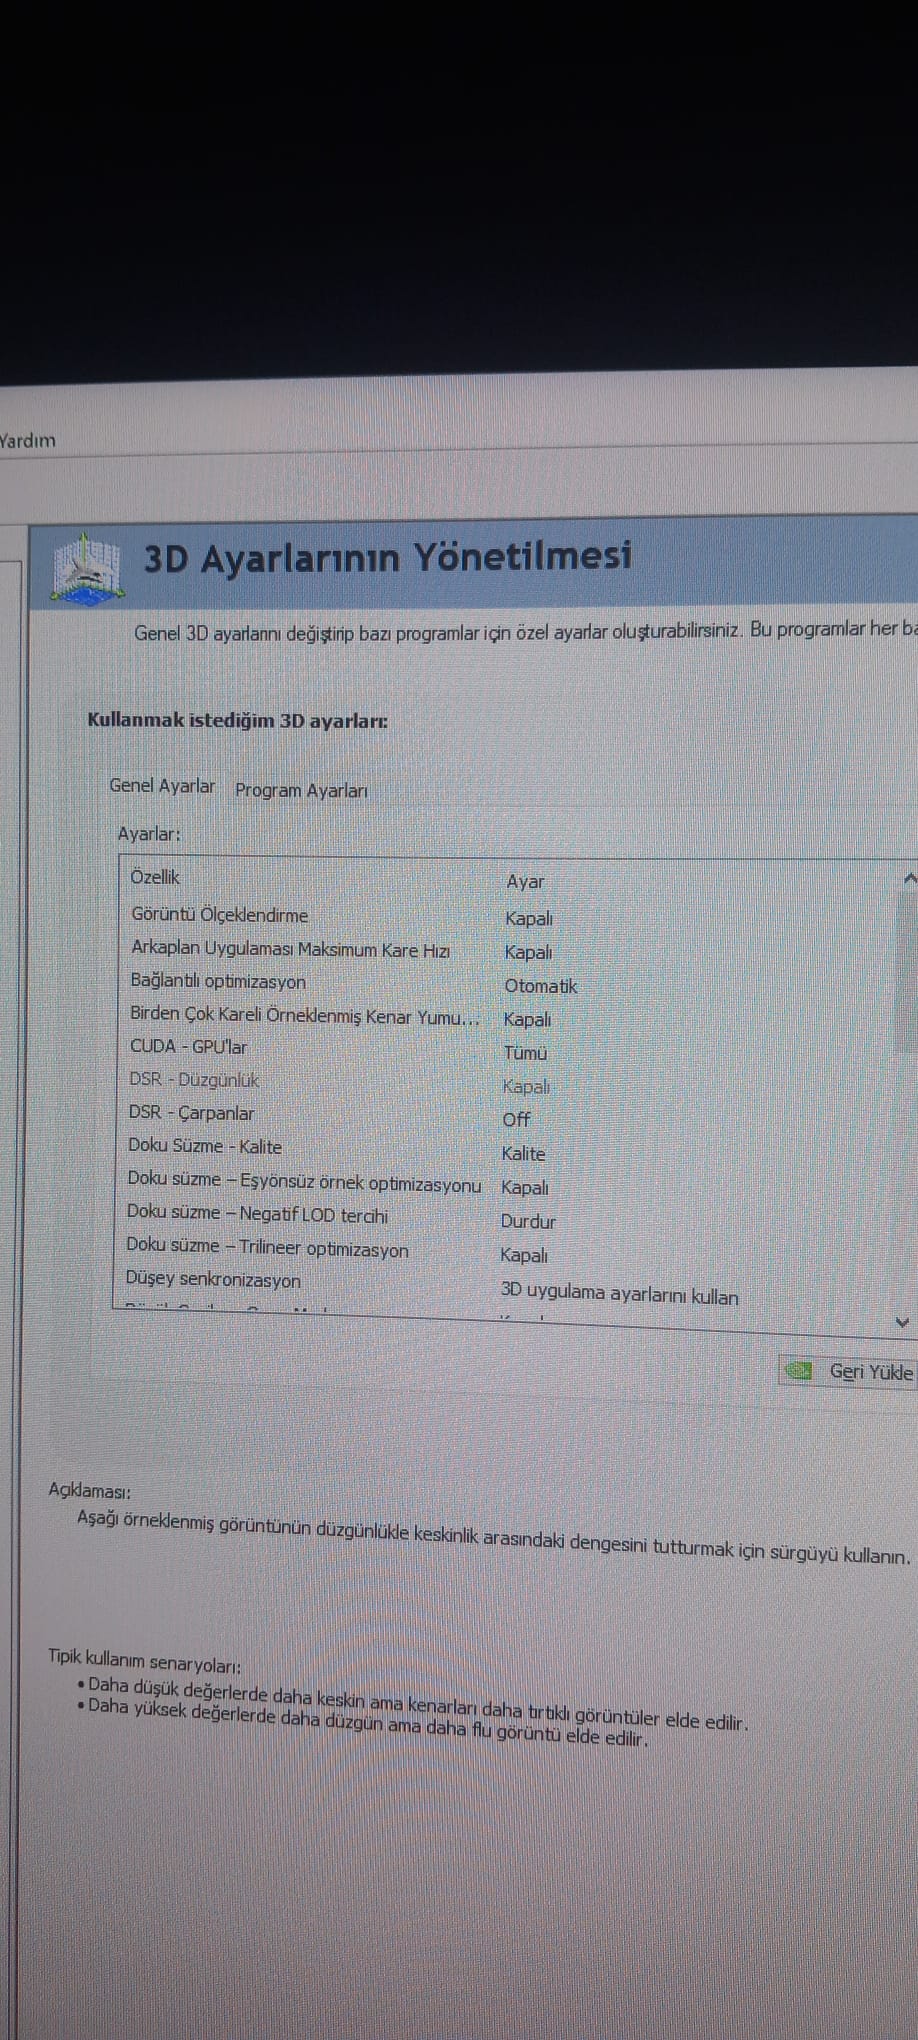918x2040 pixels.
Task: Open the CUDA - GPU'lar Tümü setting
Action: [525, 1053]
